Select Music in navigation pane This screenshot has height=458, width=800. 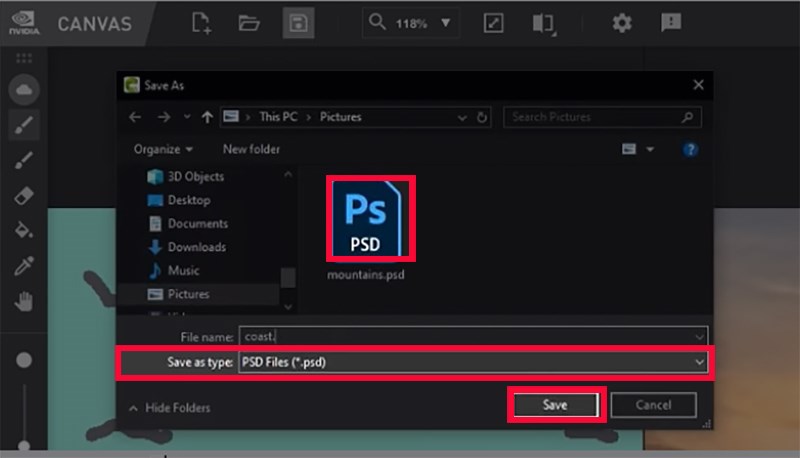click(173, 270)
